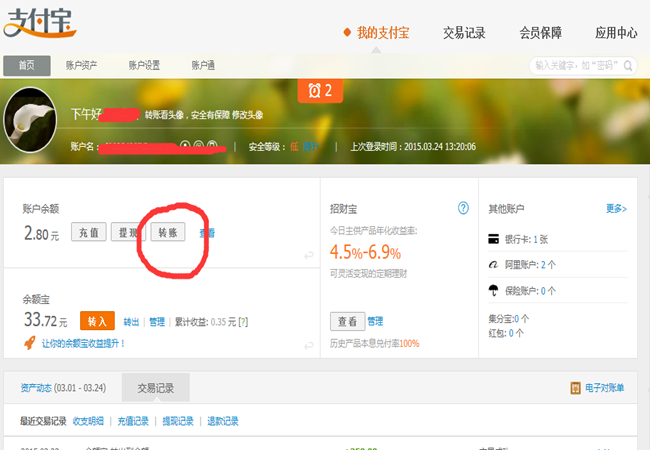Click the 提现记录 link
Screen dimensions: 650x450
178,421
